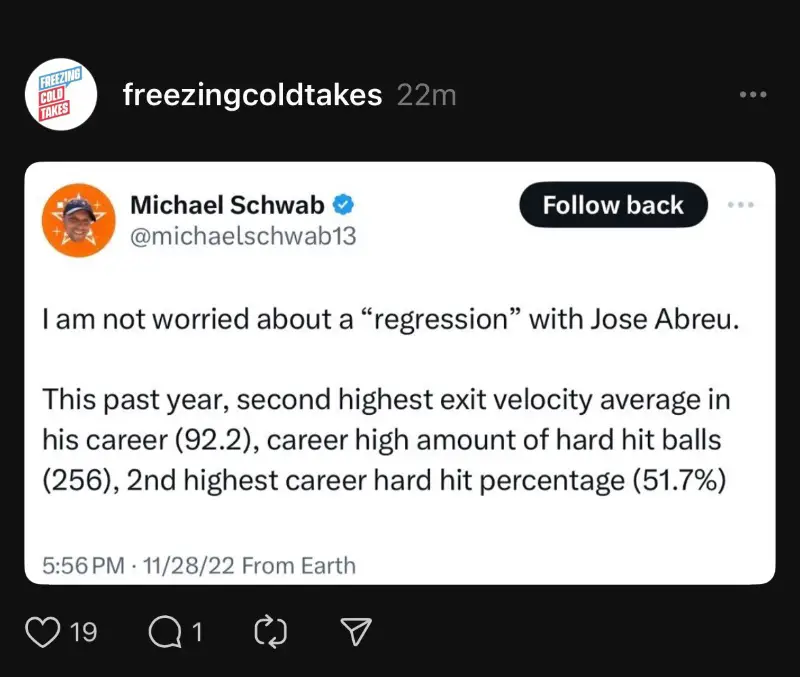
Task: Open the three-dot menu inside the tweet card
Action: tap(740, 205)
